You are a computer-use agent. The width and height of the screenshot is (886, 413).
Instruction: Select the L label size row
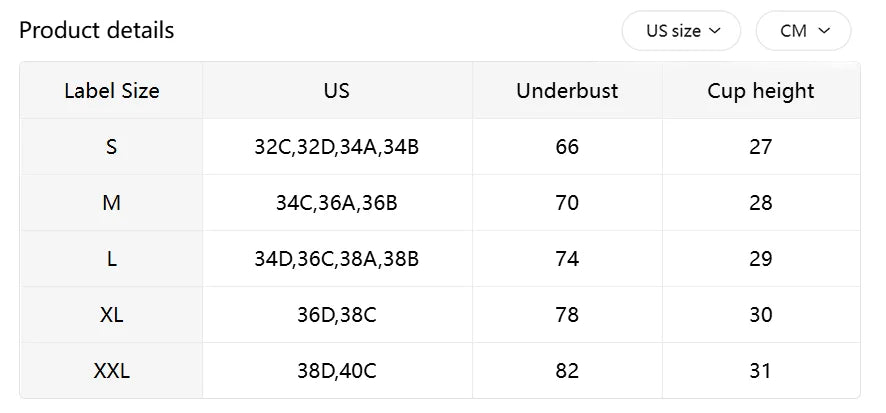tap(112, 259)
